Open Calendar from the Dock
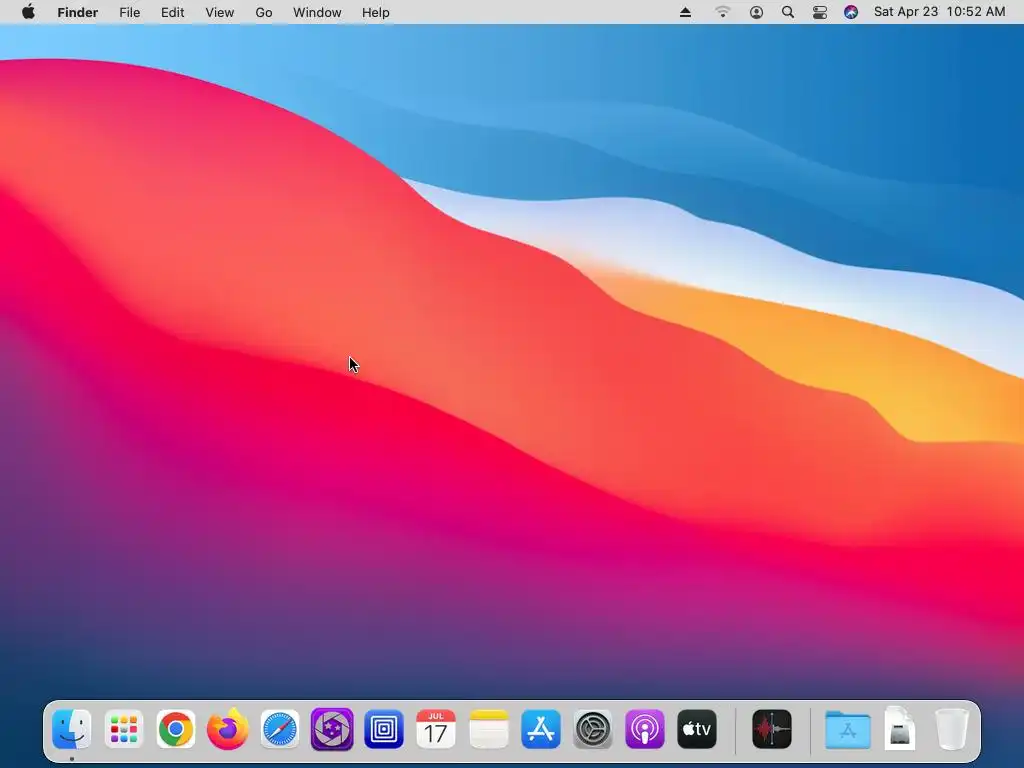1024x768 pixels. coord(436,729)
